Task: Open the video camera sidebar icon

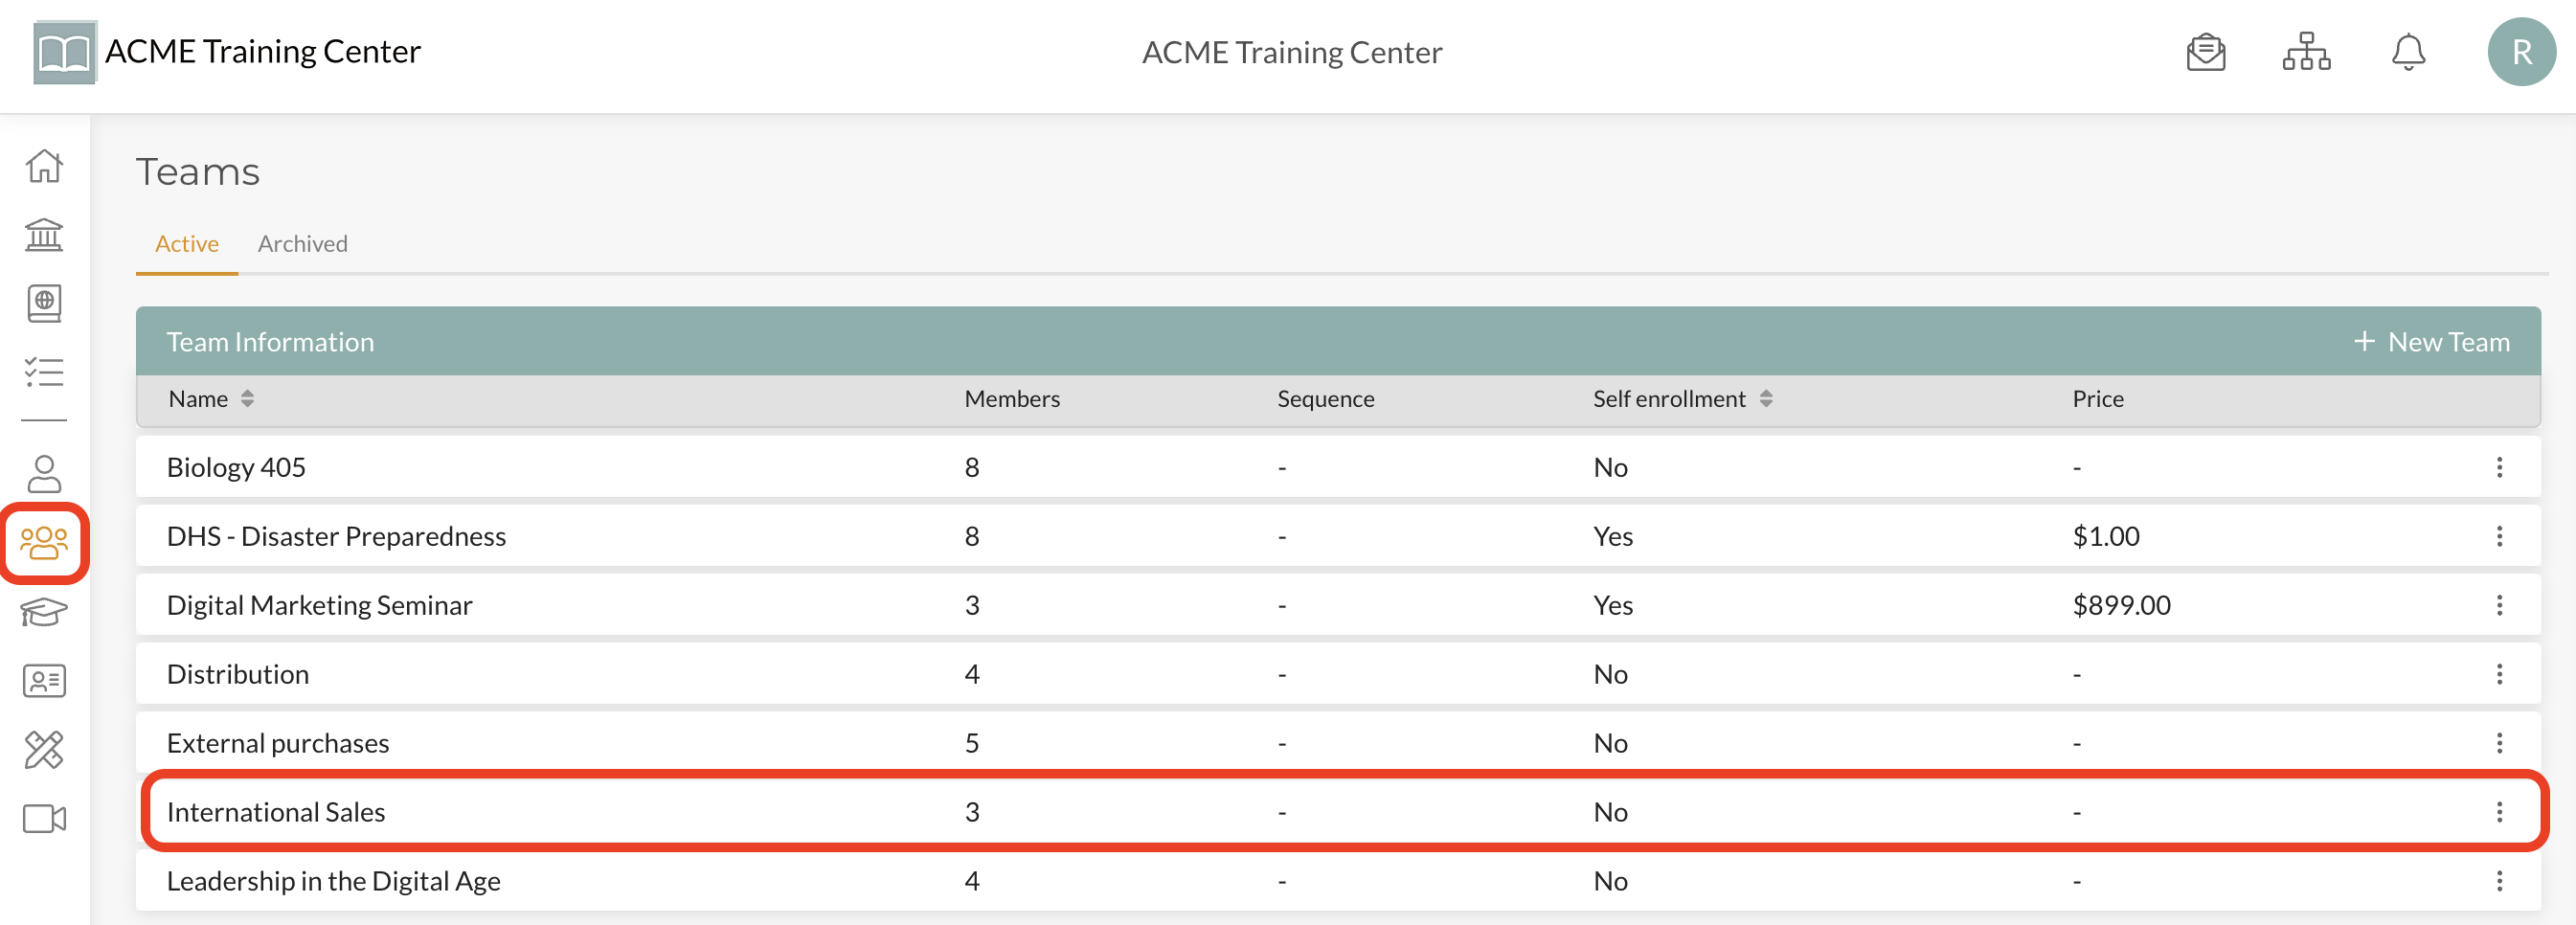Action: (44, 819)
